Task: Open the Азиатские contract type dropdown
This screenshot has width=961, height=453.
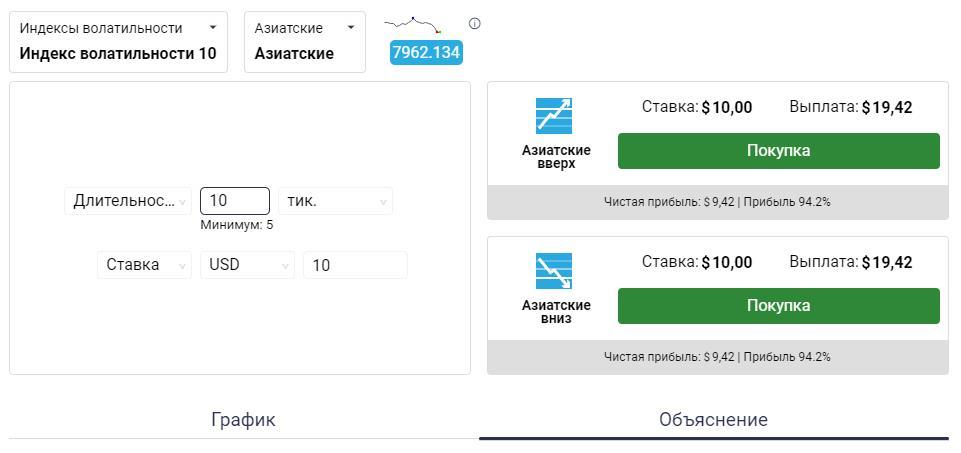Action: pyautogui.click(x=305, y=41)
